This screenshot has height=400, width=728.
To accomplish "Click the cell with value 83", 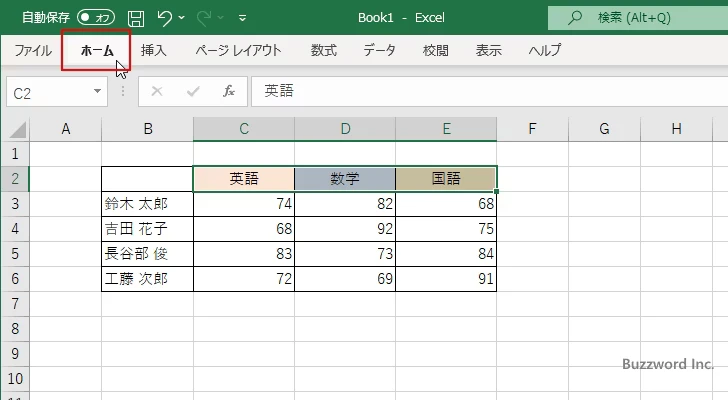I will pyautogui.click(x=244, y=254).
